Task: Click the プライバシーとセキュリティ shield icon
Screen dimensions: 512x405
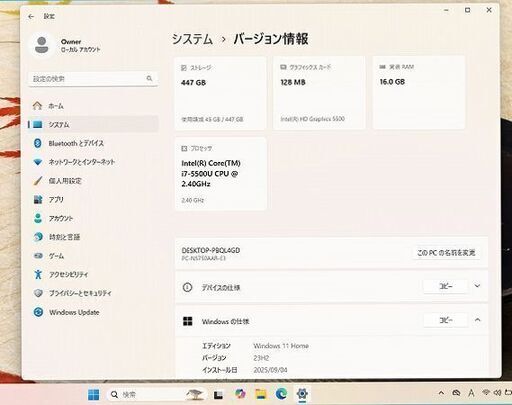Action: (38, 293)
